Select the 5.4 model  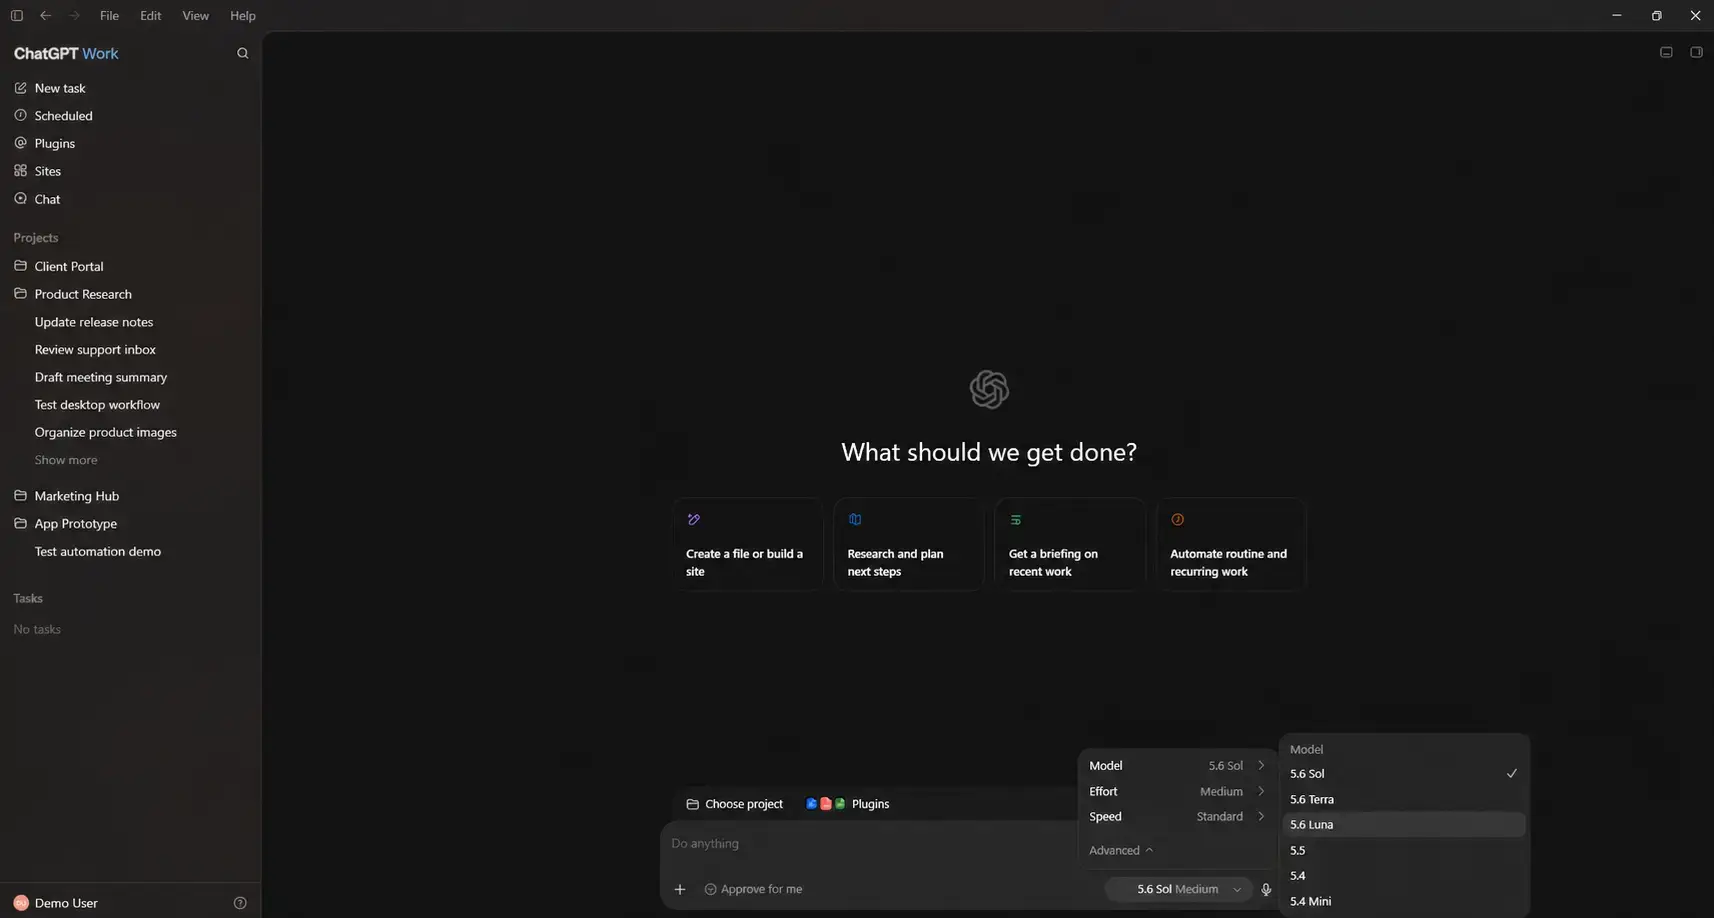[x=1404, y=876]
